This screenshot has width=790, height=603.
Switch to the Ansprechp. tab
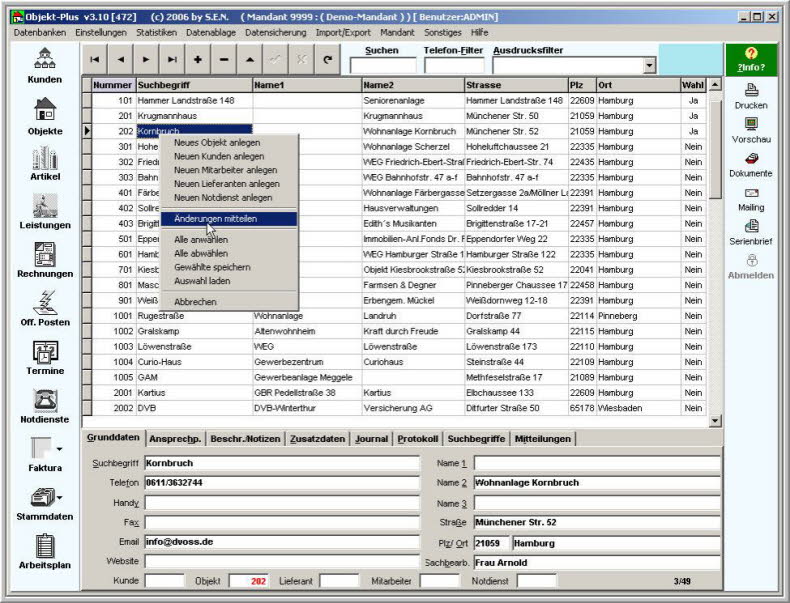click(175, 439)
